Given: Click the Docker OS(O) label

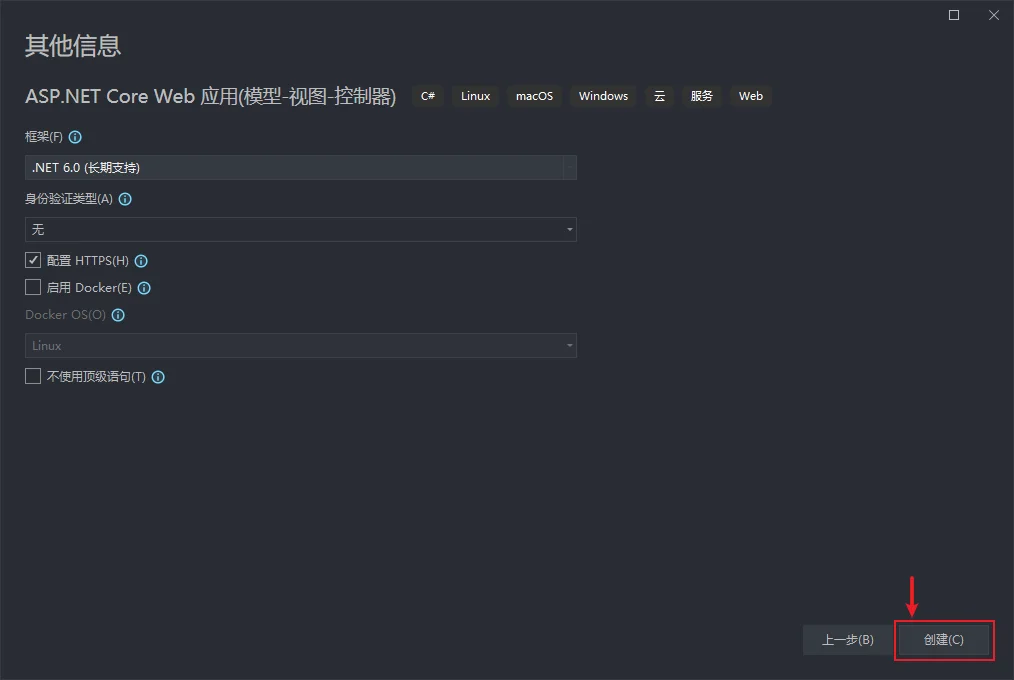Looking at the screenshot, I should (x=65, y=315).
